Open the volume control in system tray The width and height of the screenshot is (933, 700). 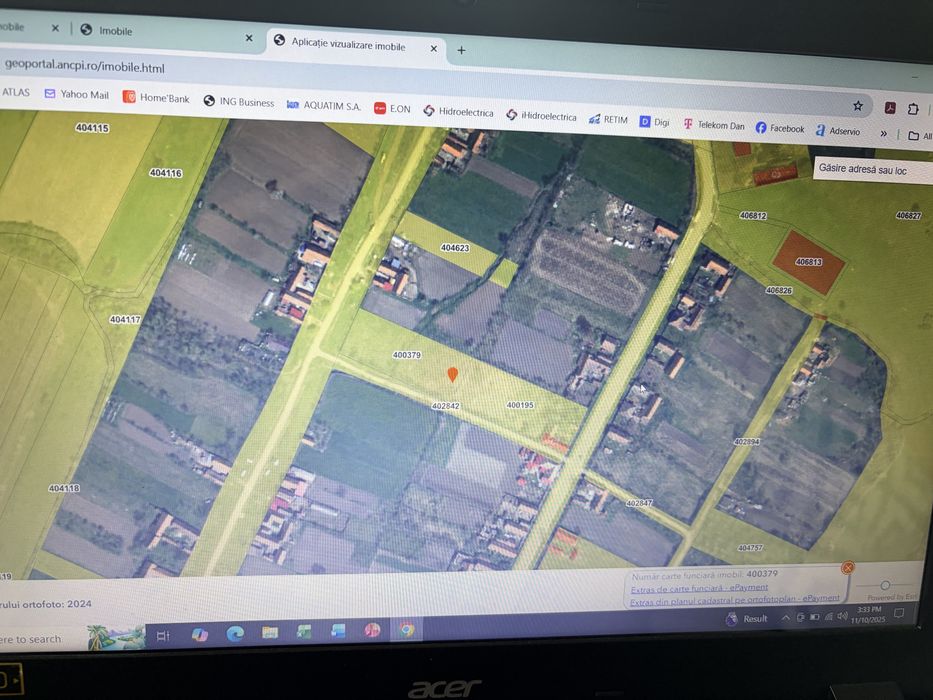[842, 616]
